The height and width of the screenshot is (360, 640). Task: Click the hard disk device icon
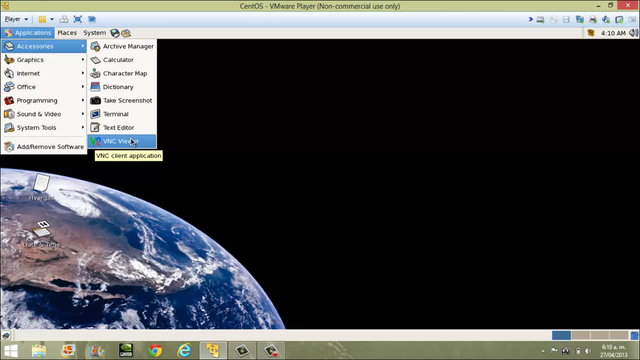[540, 19]
